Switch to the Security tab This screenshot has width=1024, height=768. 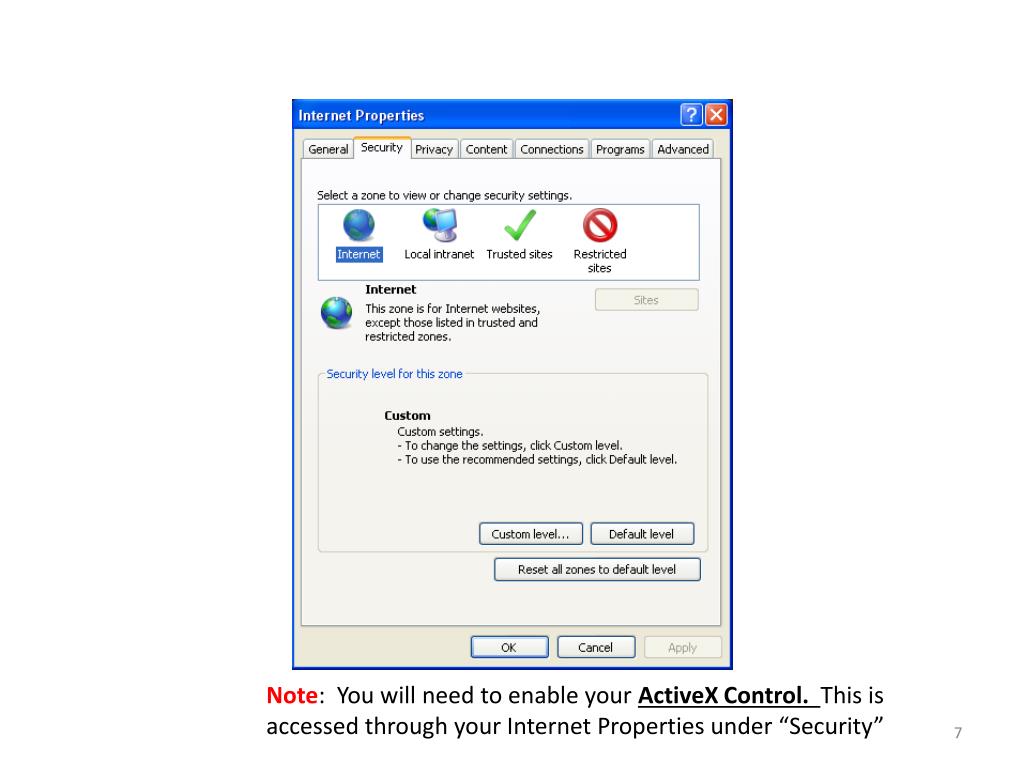pos(382,148)
